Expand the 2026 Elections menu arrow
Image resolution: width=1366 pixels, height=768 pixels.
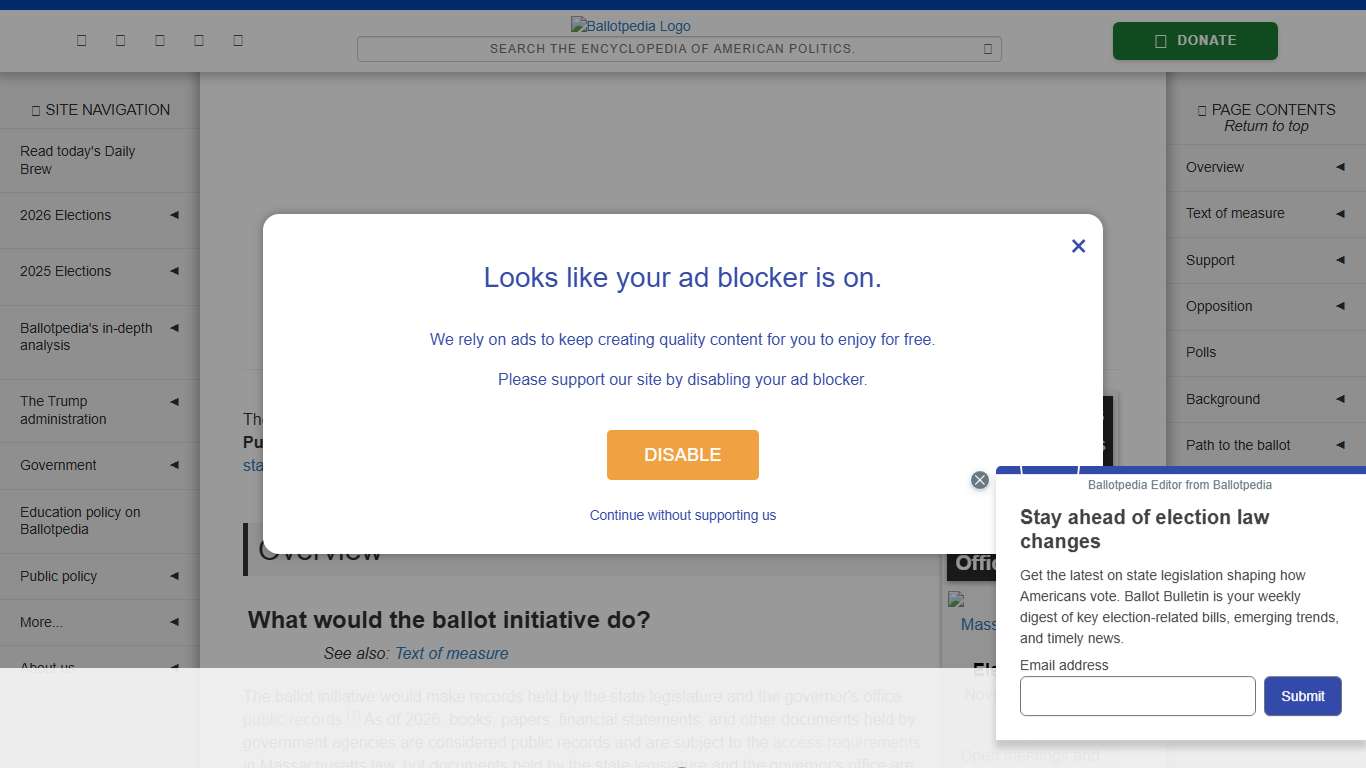coord(174,215)
